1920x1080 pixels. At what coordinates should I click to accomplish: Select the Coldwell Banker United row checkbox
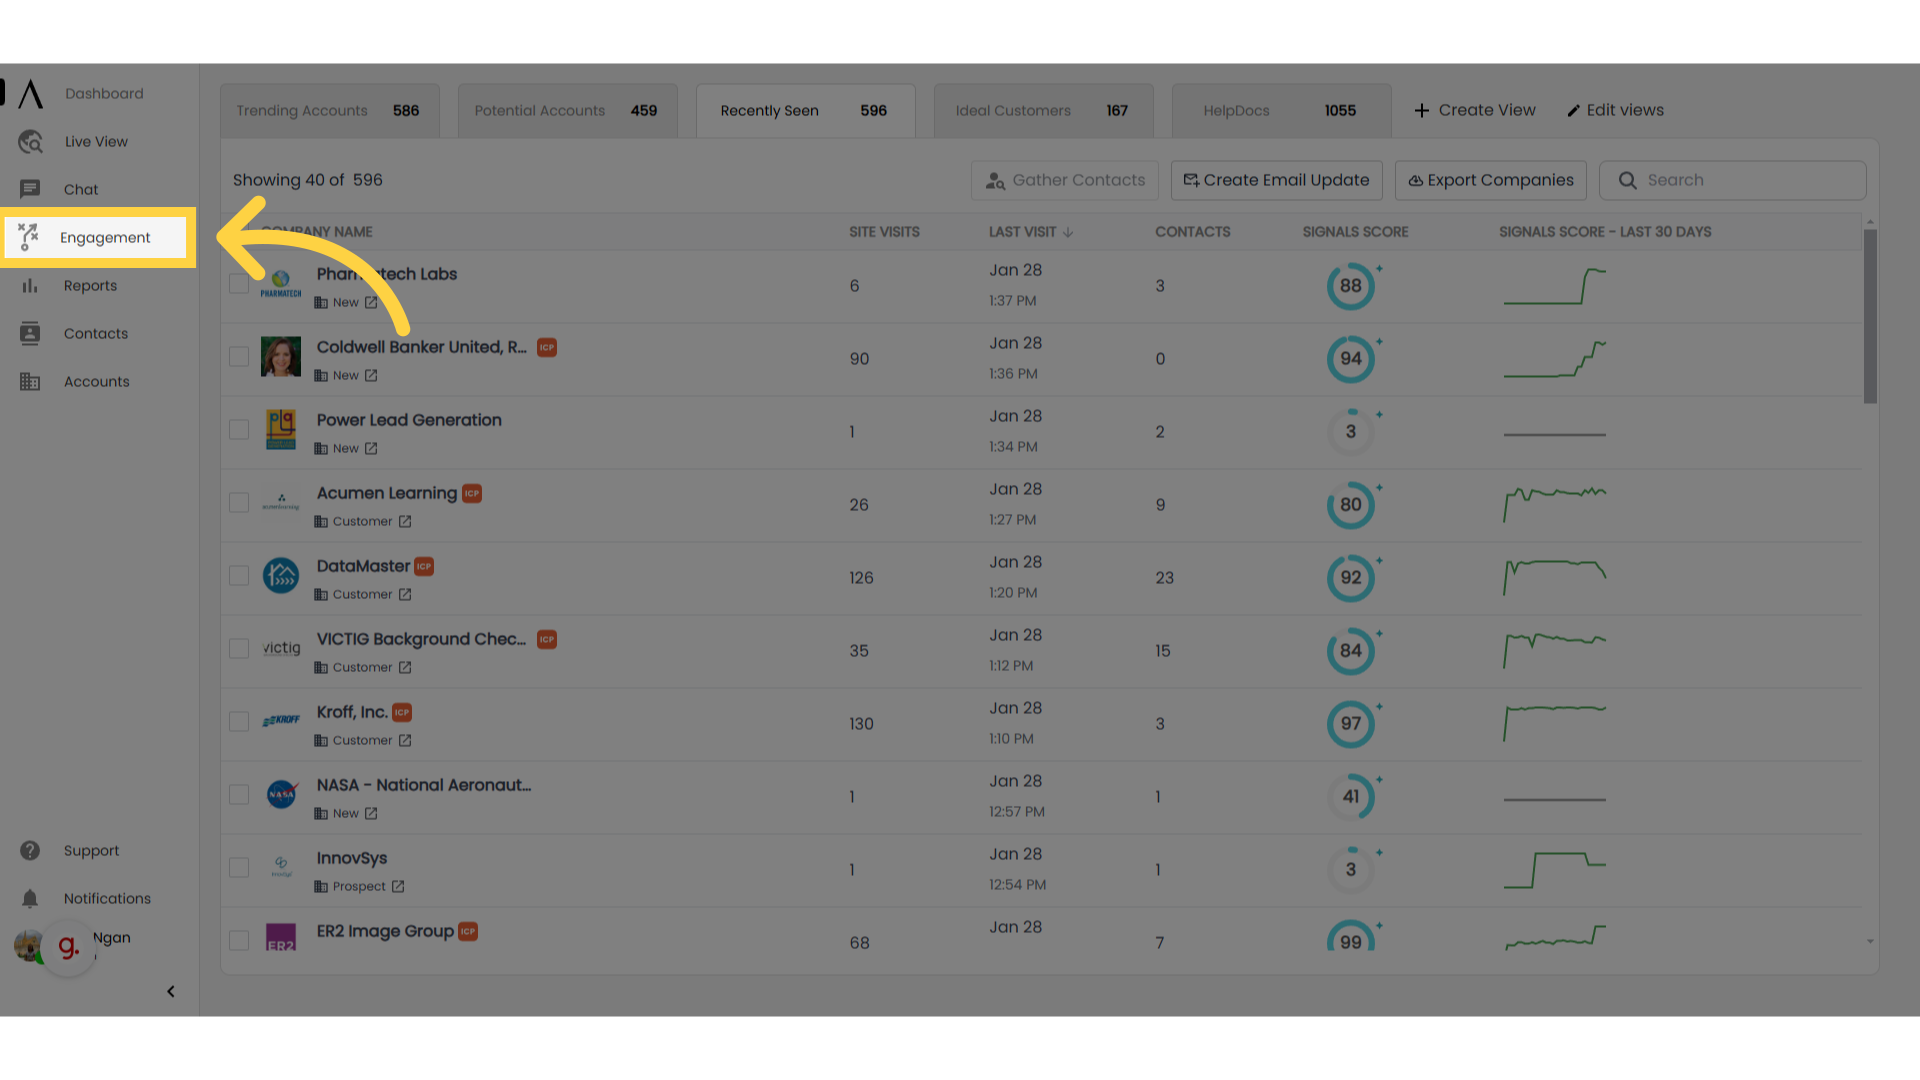point(239,357)
